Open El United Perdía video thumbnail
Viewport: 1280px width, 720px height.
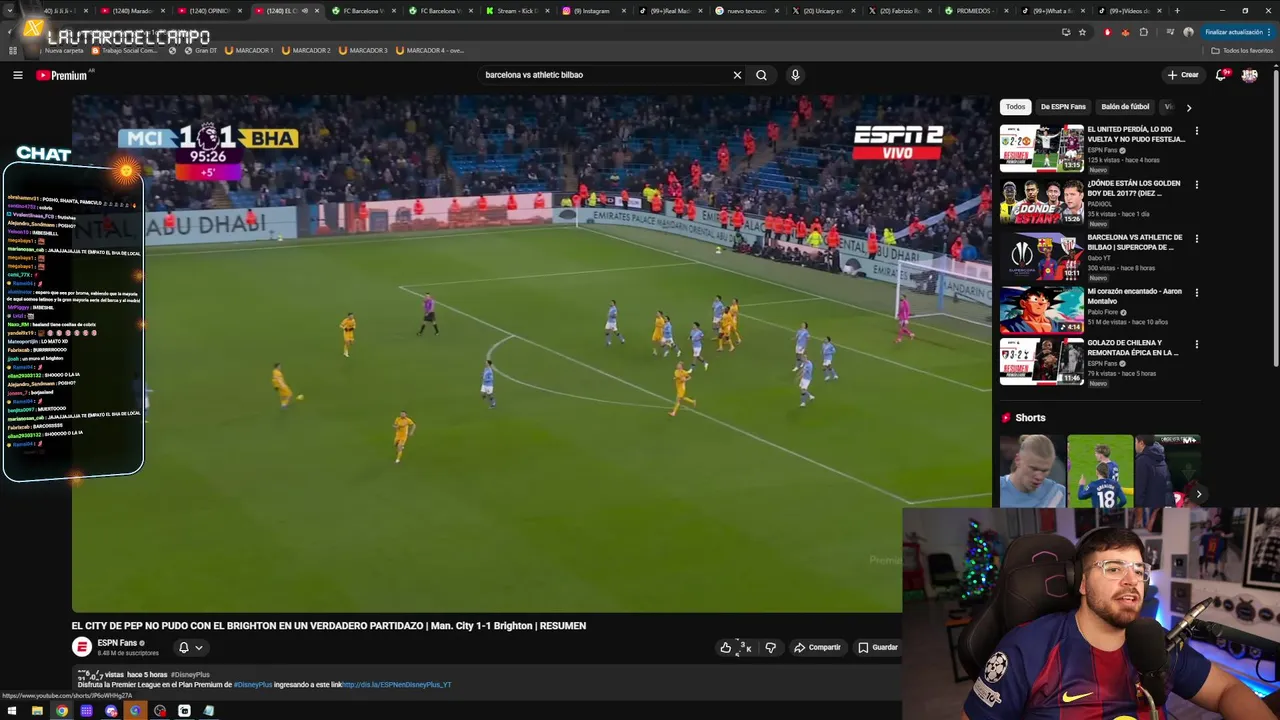1041,148
